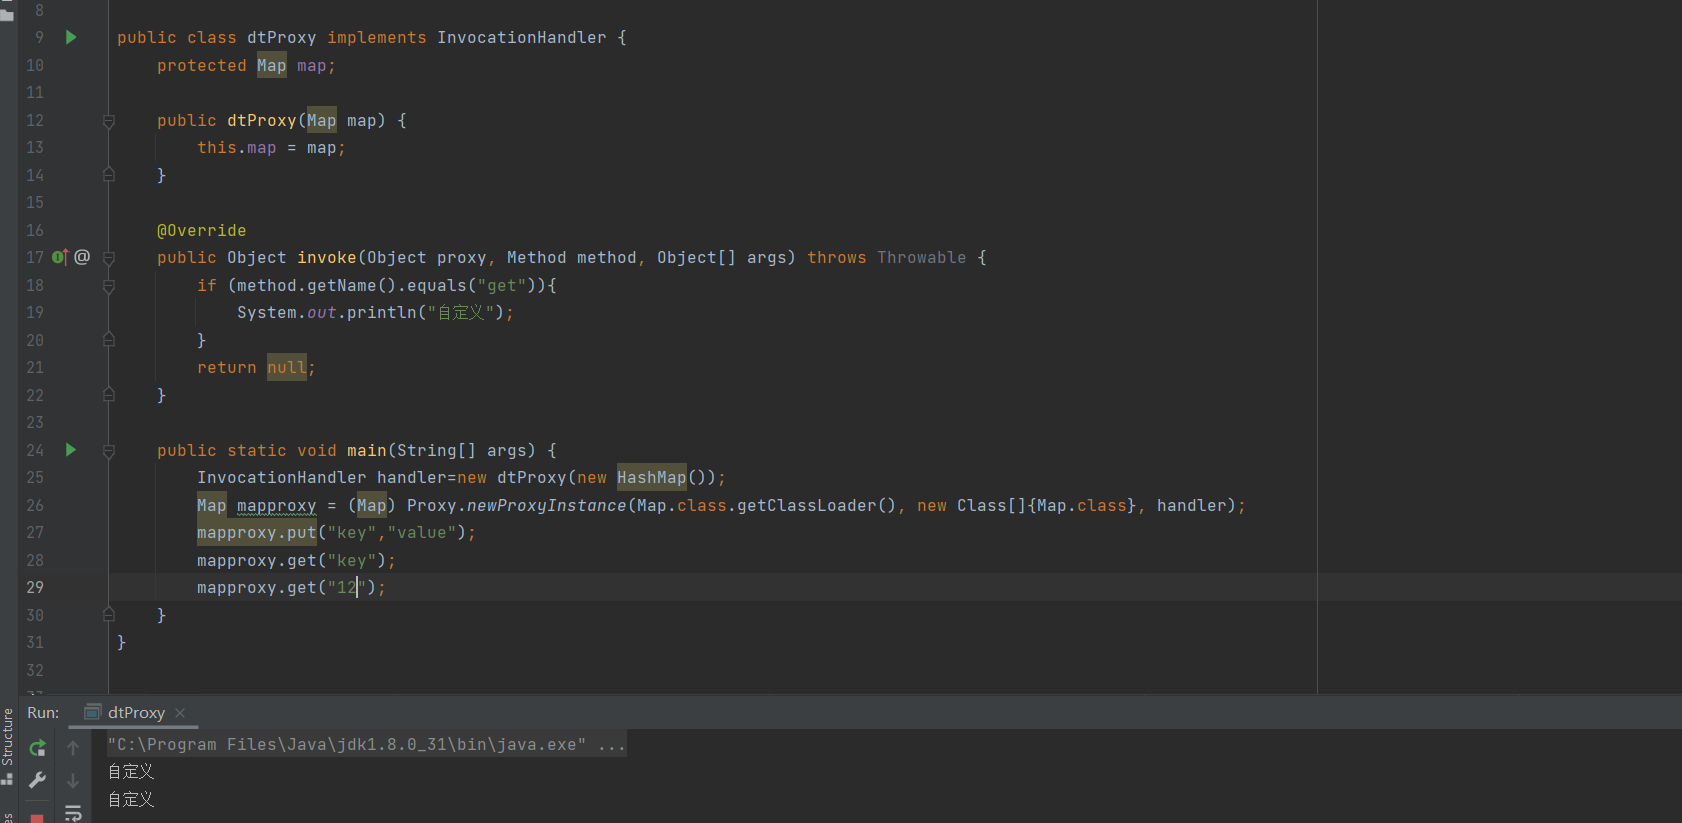
Task: Click the fold end marker at line 30
Action: 109,615
